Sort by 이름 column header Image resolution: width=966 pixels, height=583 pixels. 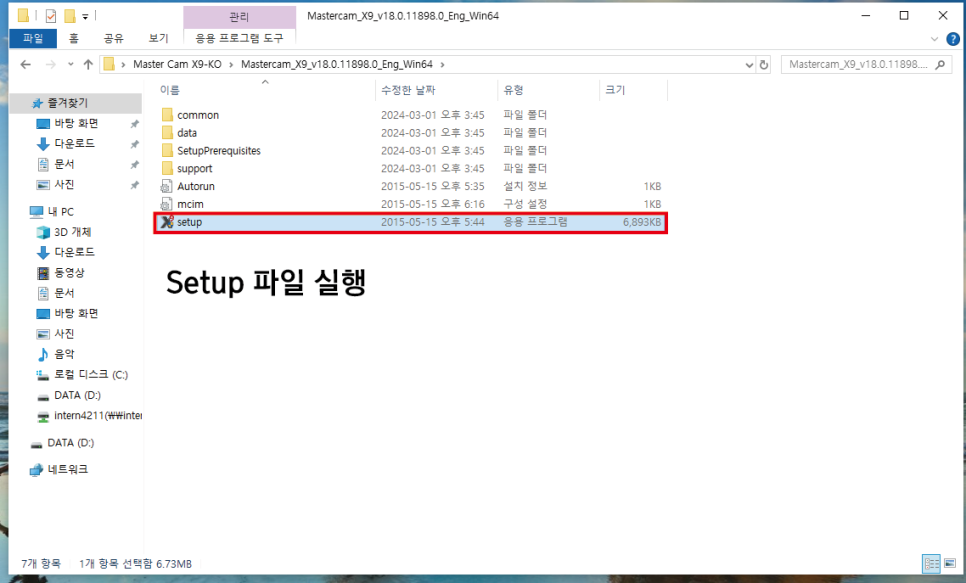click(x=170, y=90)
